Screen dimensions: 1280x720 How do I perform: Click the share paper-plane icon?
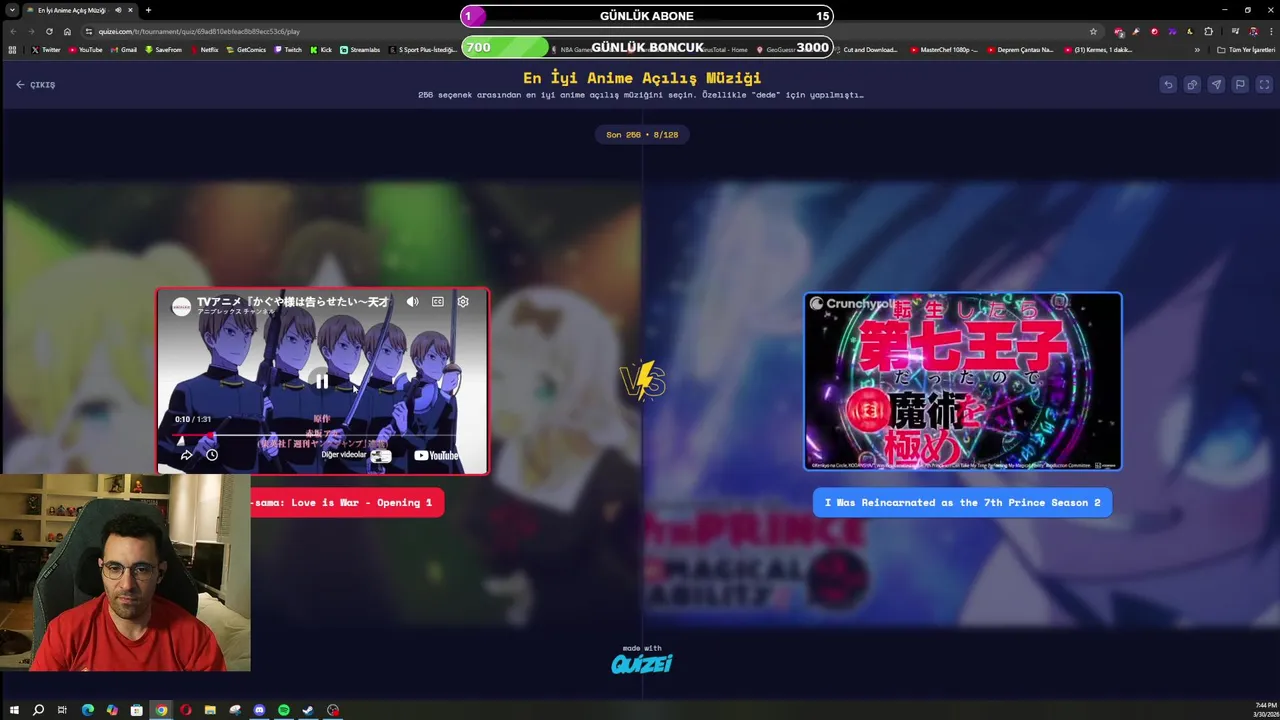pos(1216,85)
